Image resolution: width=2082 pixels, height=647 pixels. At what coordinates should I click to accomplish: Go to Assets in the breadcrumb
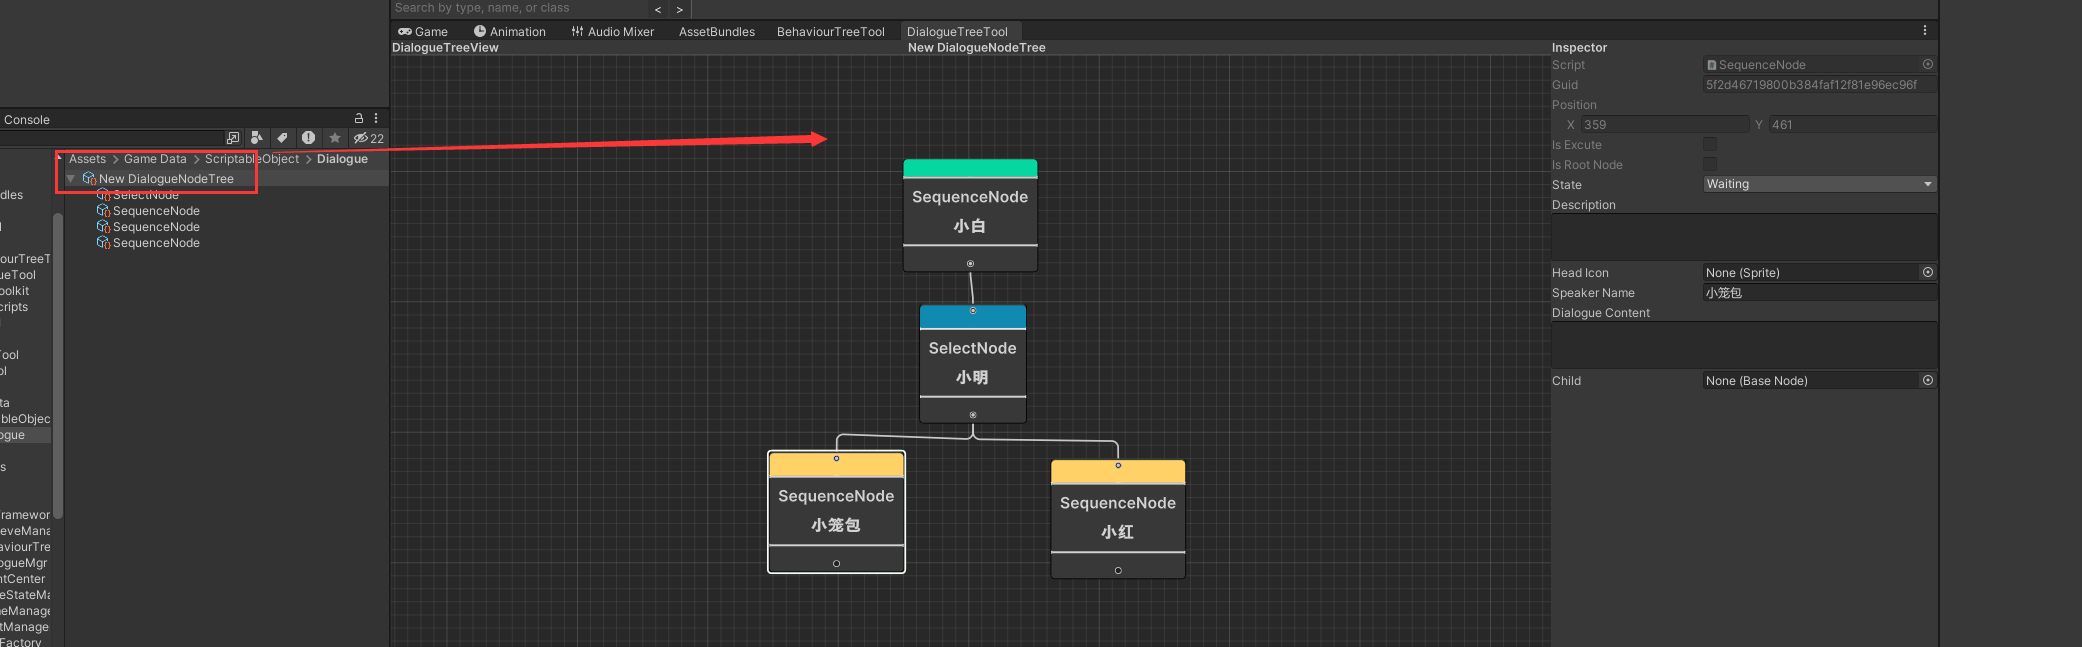87,159
